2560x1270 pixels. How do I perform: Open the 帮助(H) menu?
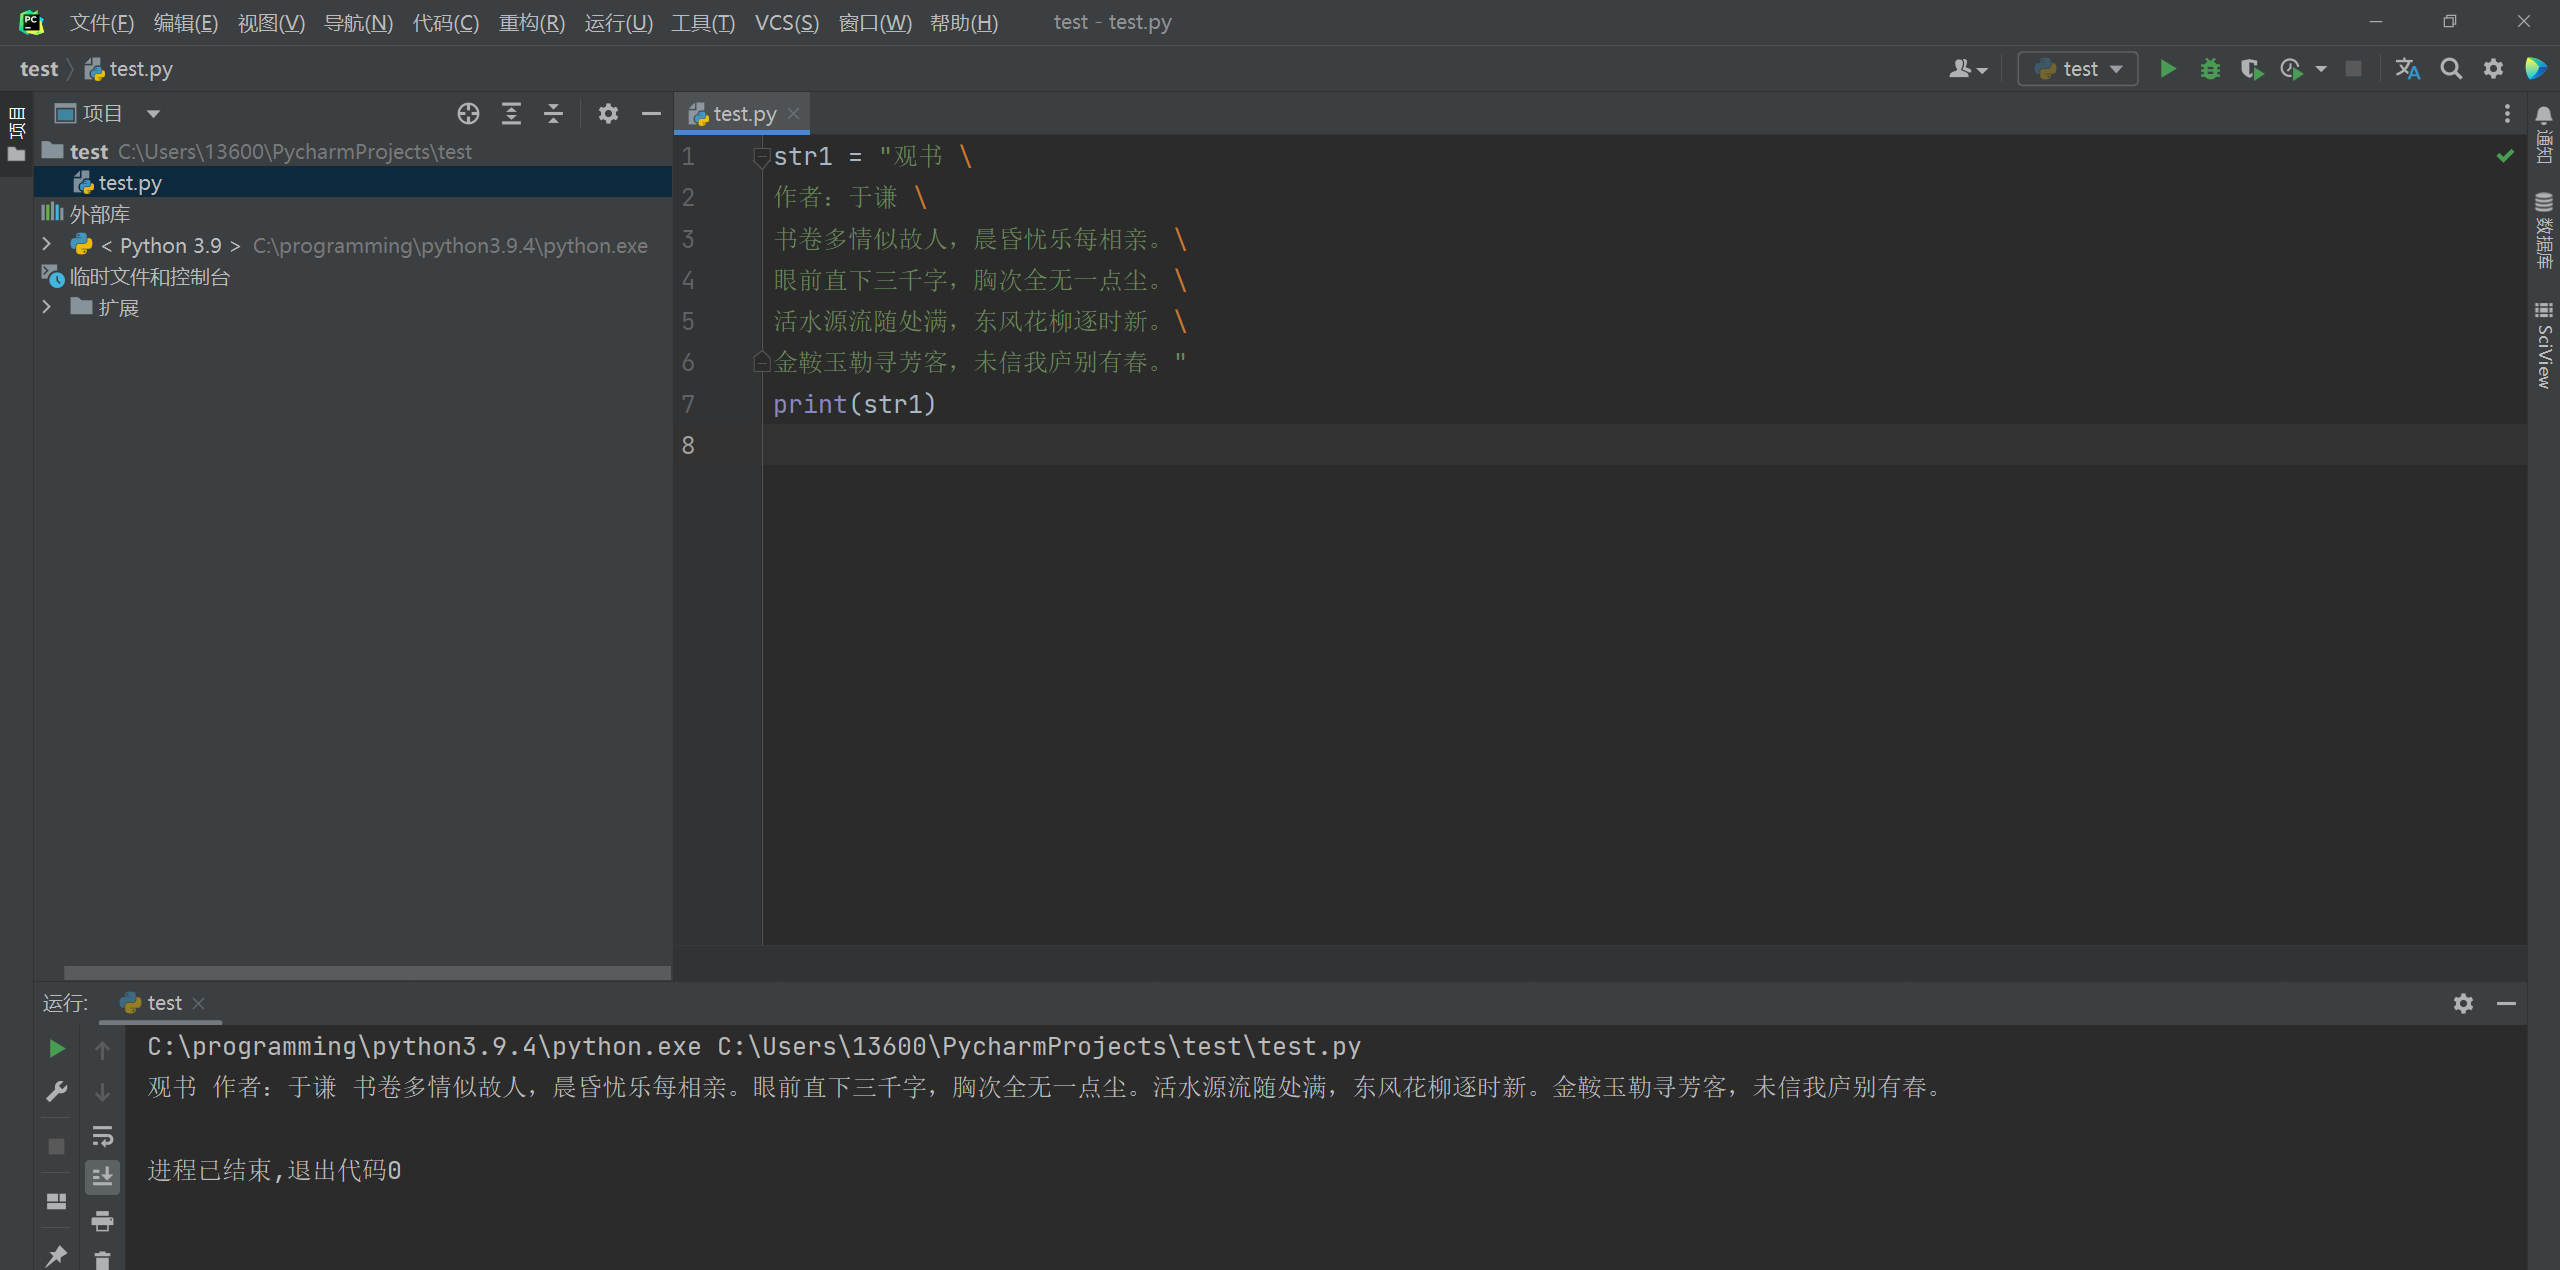coord(964,22)
